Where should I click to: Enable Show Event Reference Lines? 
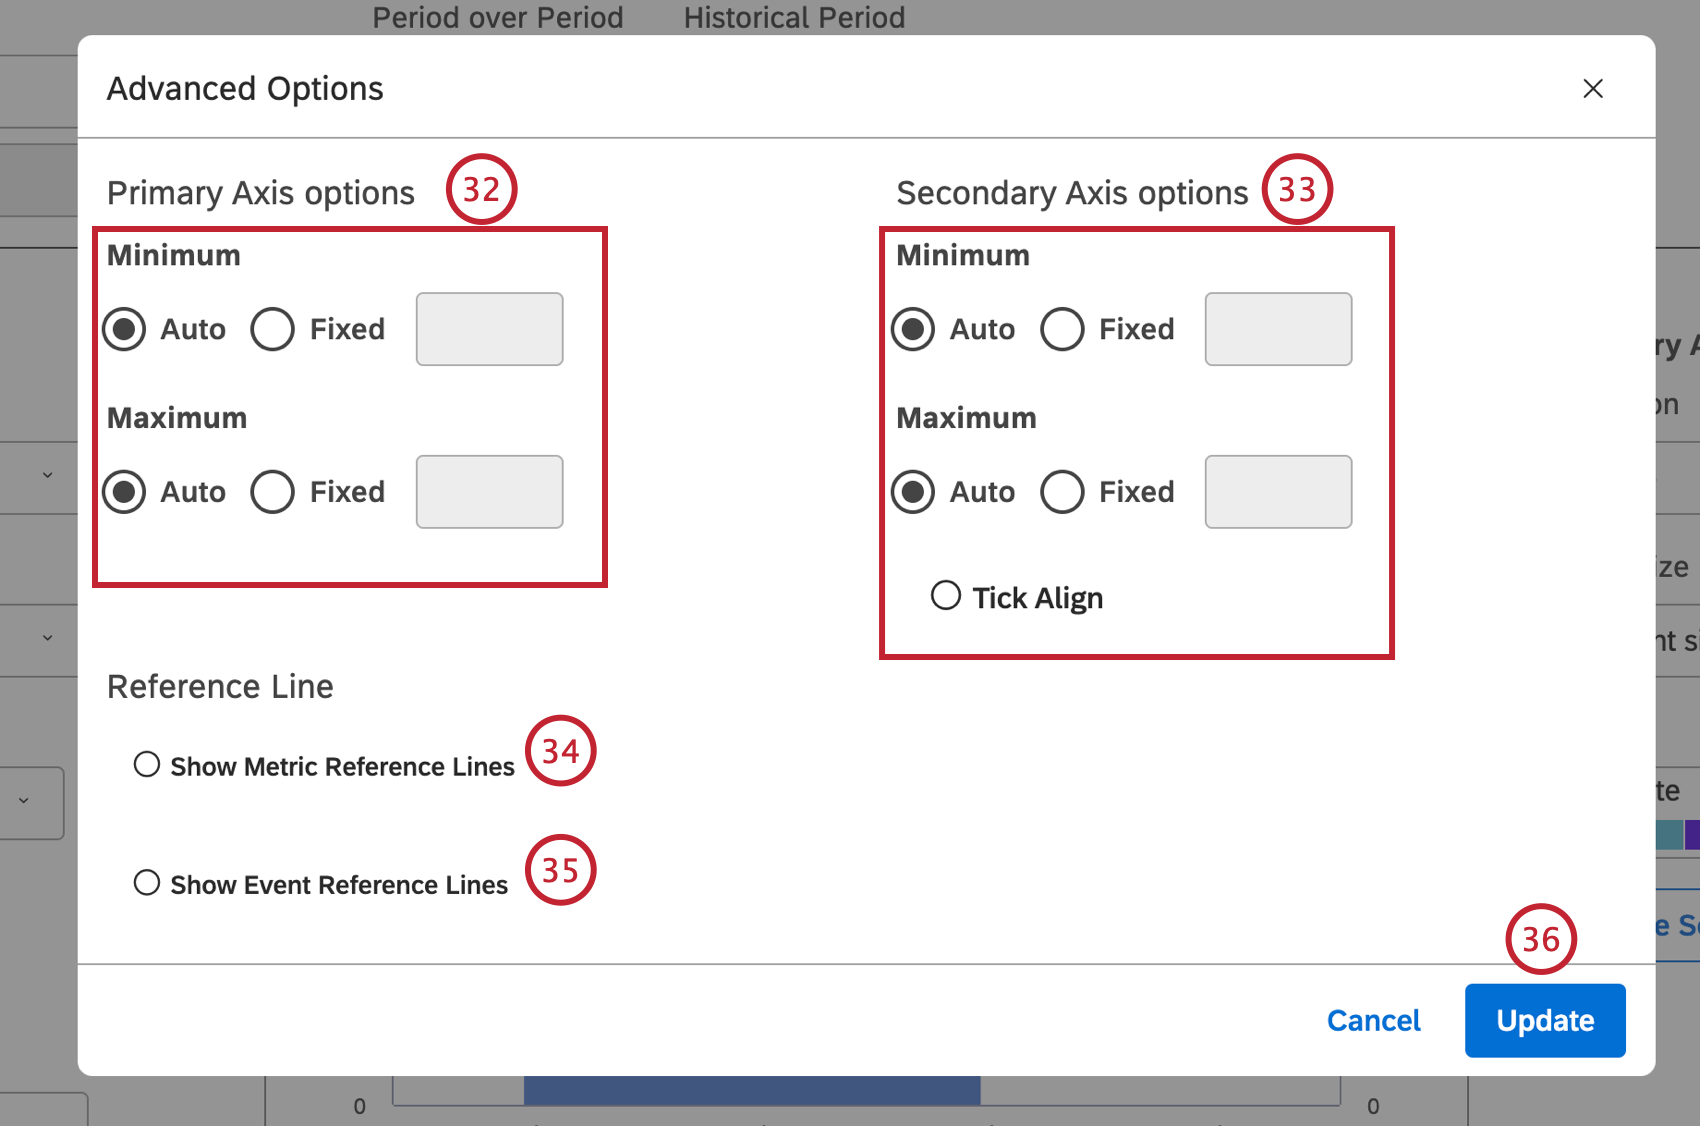pos(147,883)
